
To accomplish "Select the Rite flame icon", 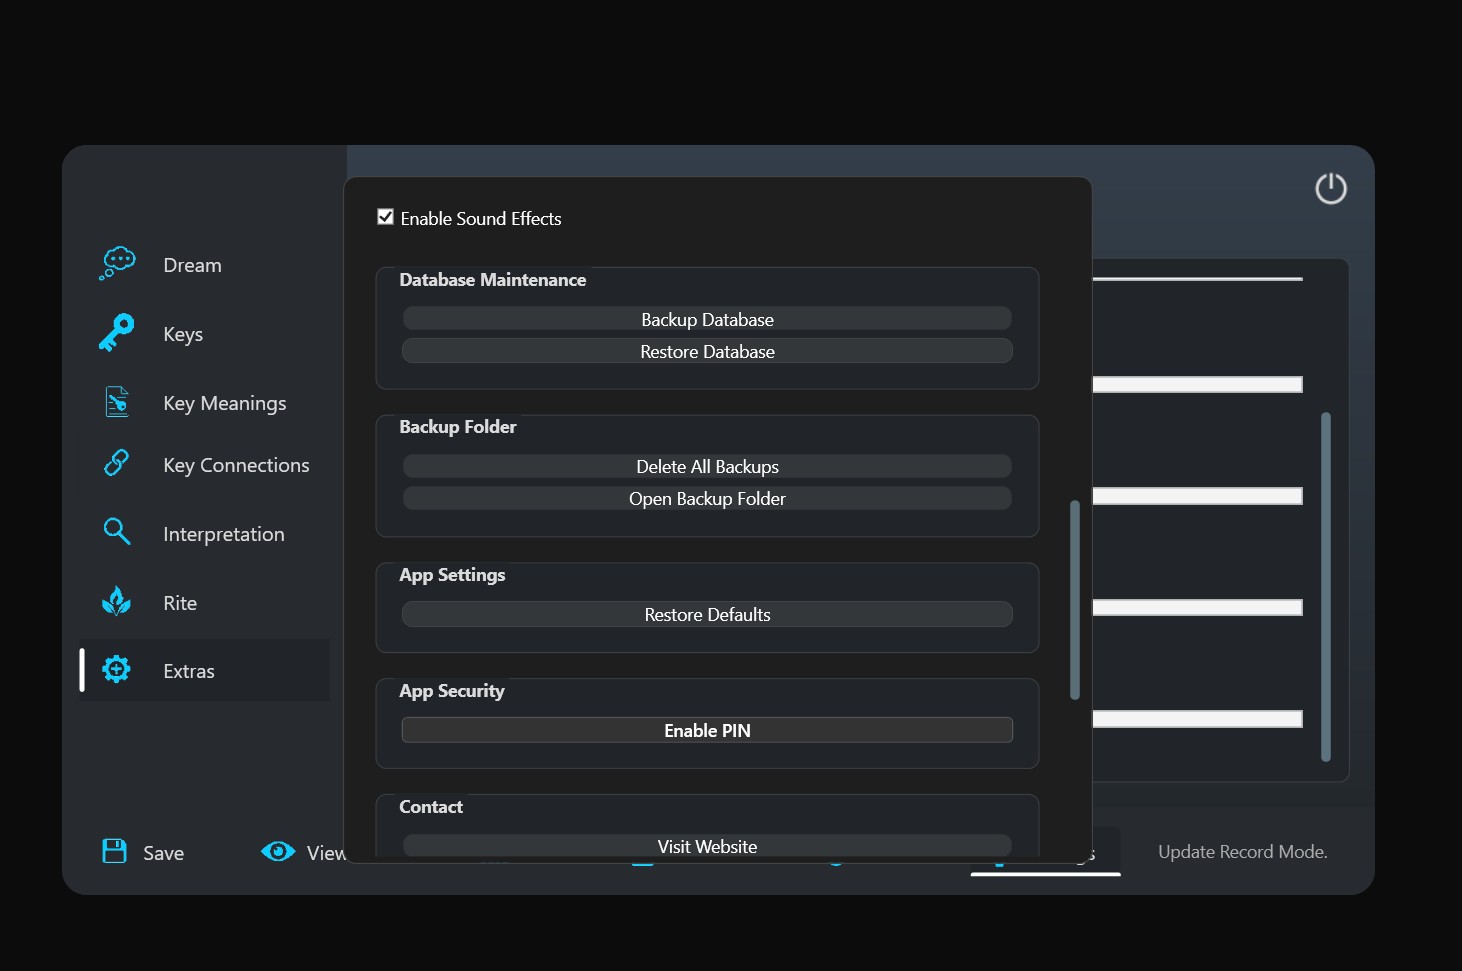I will pyautogui.click(x=117, y=601).
